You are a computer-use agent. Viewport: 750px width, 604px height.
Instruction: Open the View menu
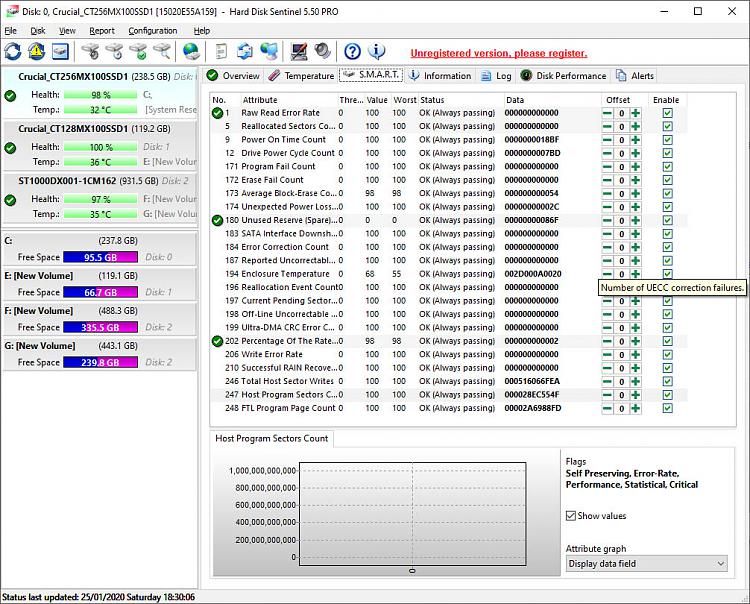(x=67, y=31)
